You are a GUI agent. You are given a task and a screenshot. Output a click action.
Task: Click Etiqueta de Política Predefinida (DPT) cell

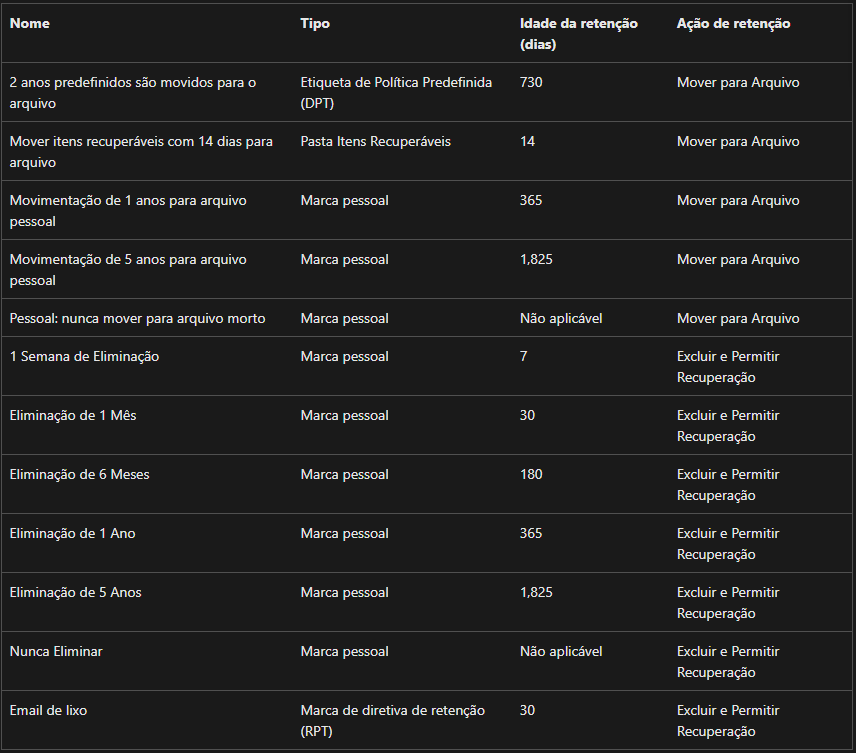(x=396, y=92)
